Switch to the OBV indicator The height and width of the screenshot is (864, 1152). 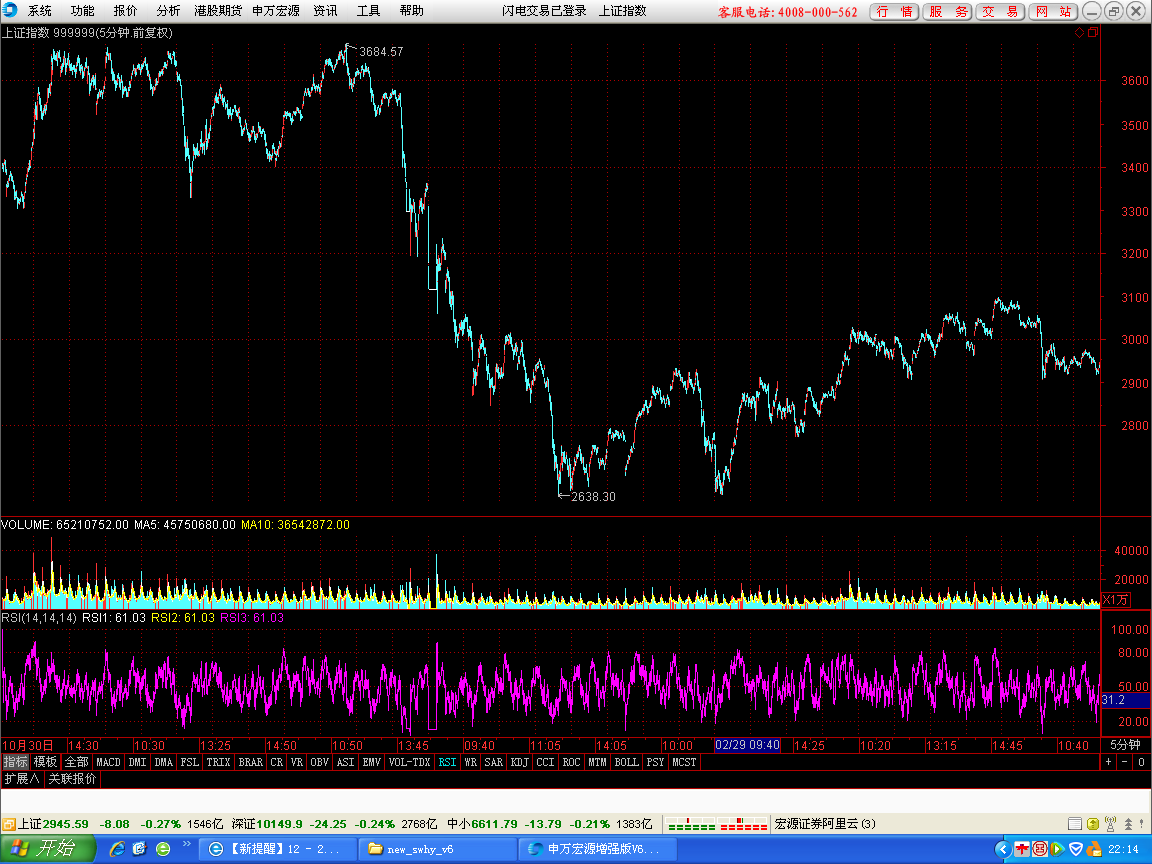pyautogui.click(x=320, y=762)
